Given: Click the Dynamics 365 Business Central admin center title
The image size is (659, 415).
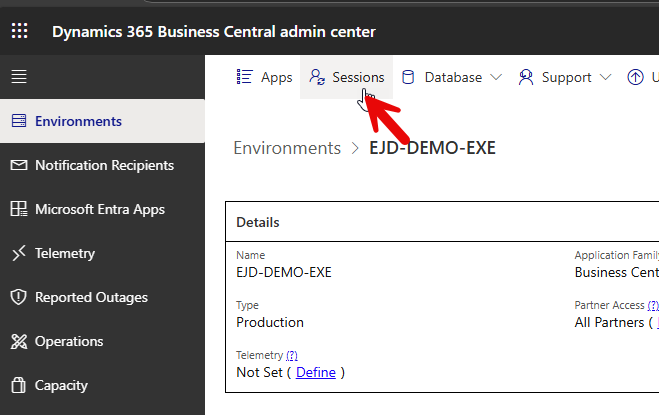Looking at the screenshot, I should [214, 32].
